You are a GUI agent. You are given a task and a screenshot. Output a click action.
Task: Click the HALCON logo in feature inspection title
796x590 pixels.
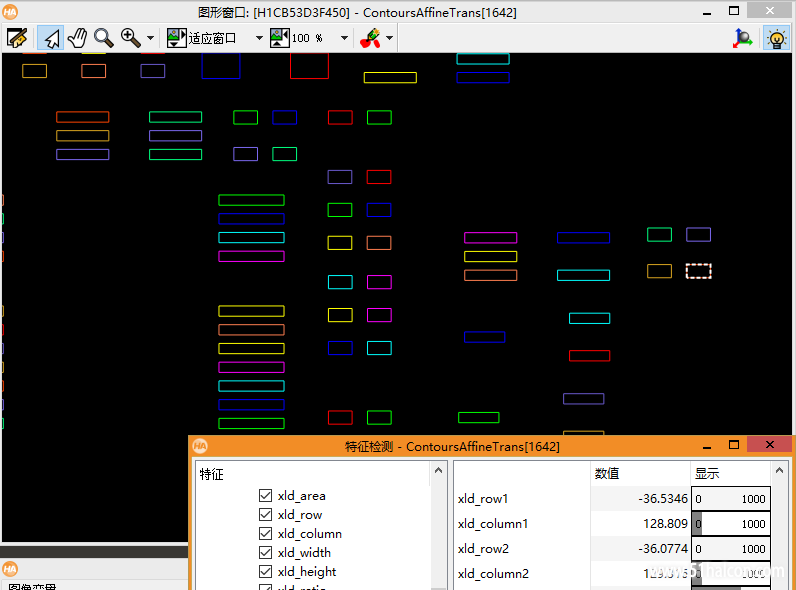click(x=200, y=446)
